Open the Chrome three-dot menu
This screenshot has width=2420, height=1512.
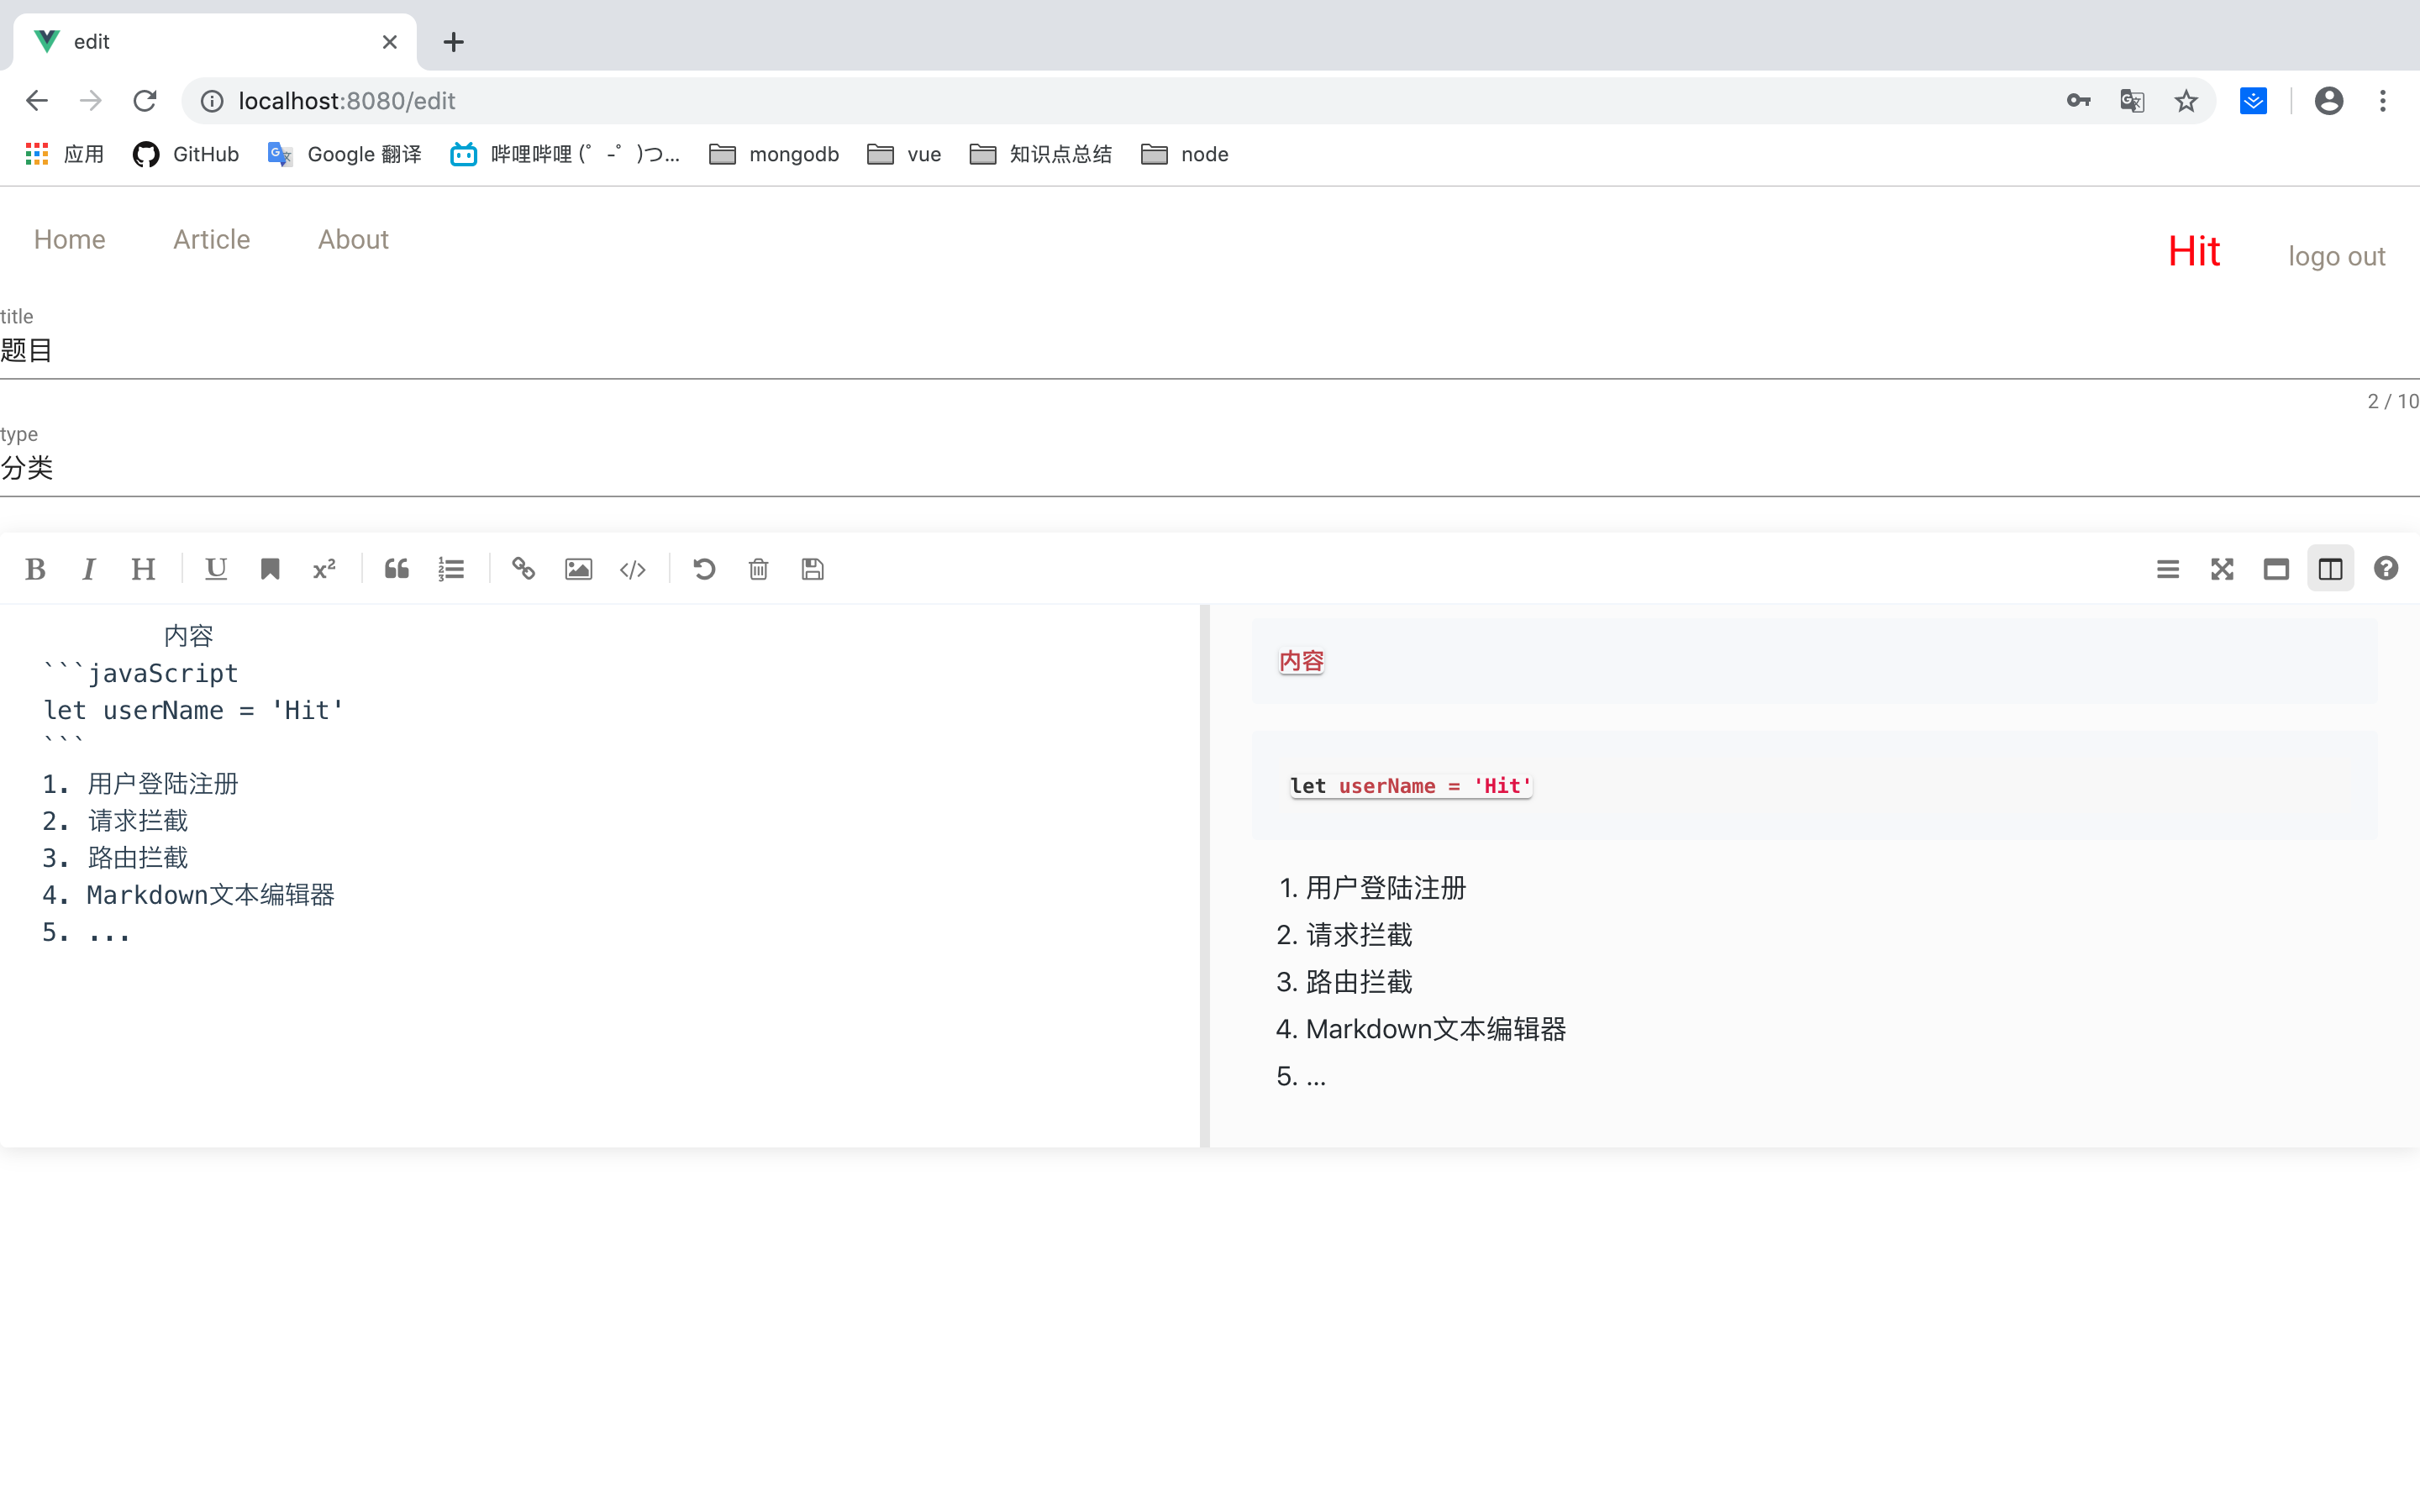coord(2383,101)
